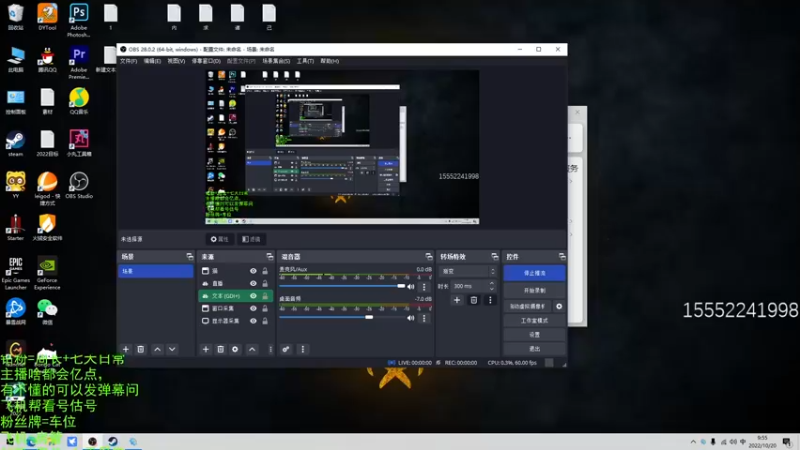Open virtual camera settings gear

point(559,306)
